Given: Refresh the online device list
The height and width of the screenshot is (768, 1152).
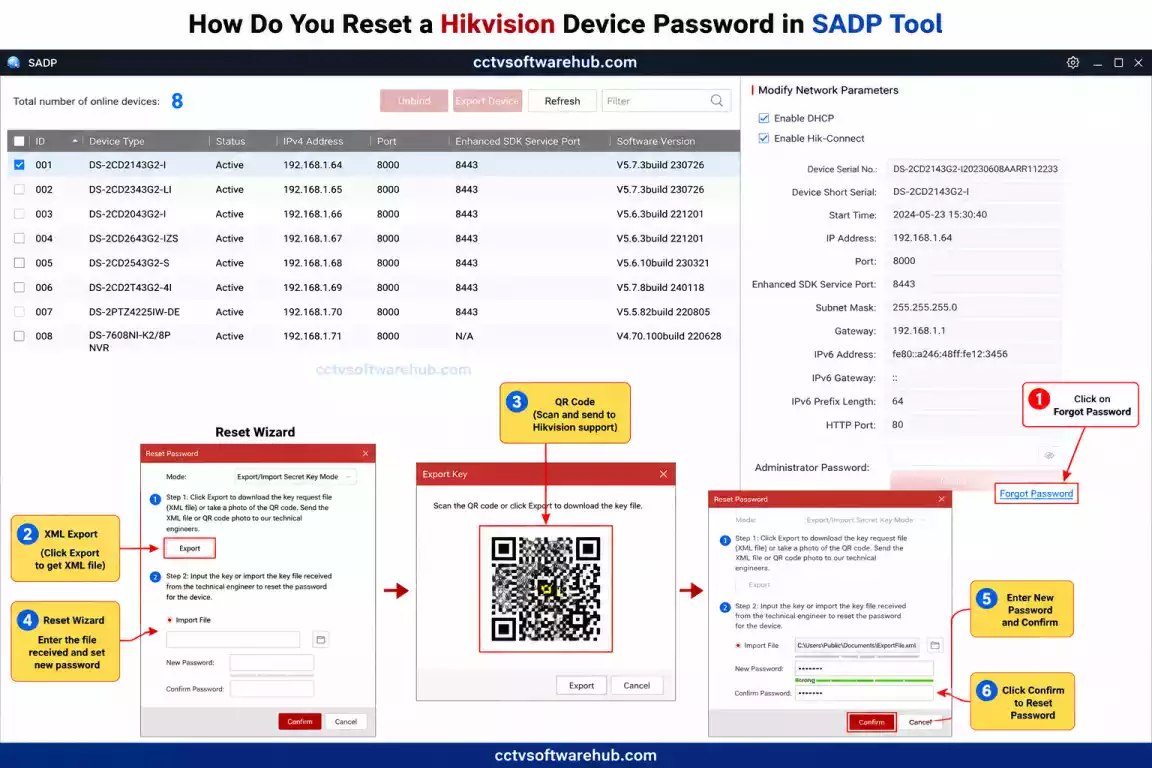Looking at the screenshot, I should coord(562,101).
